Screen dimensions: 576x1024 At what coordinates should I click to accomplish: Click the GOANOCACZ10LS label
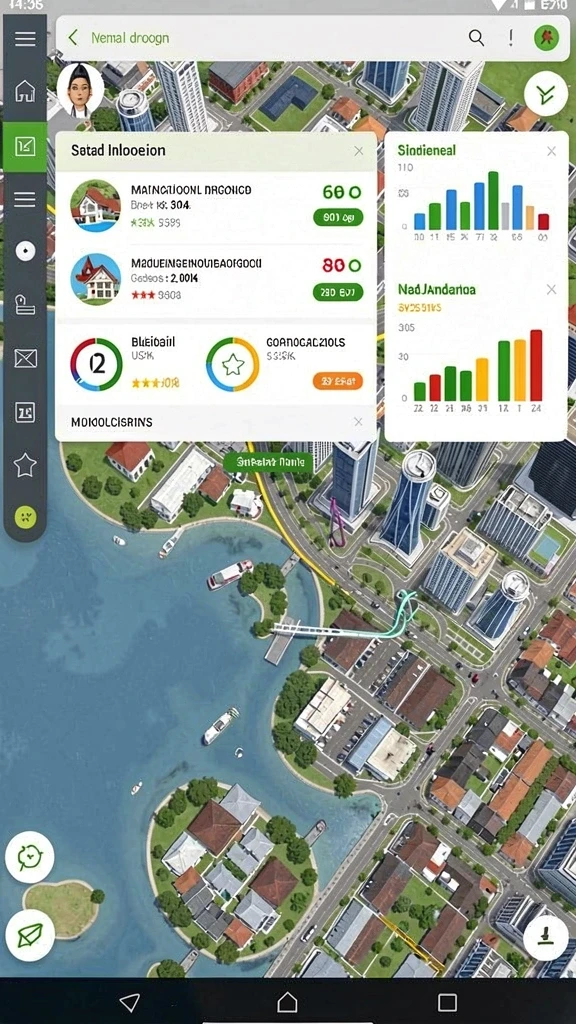[x=306, y=342]
